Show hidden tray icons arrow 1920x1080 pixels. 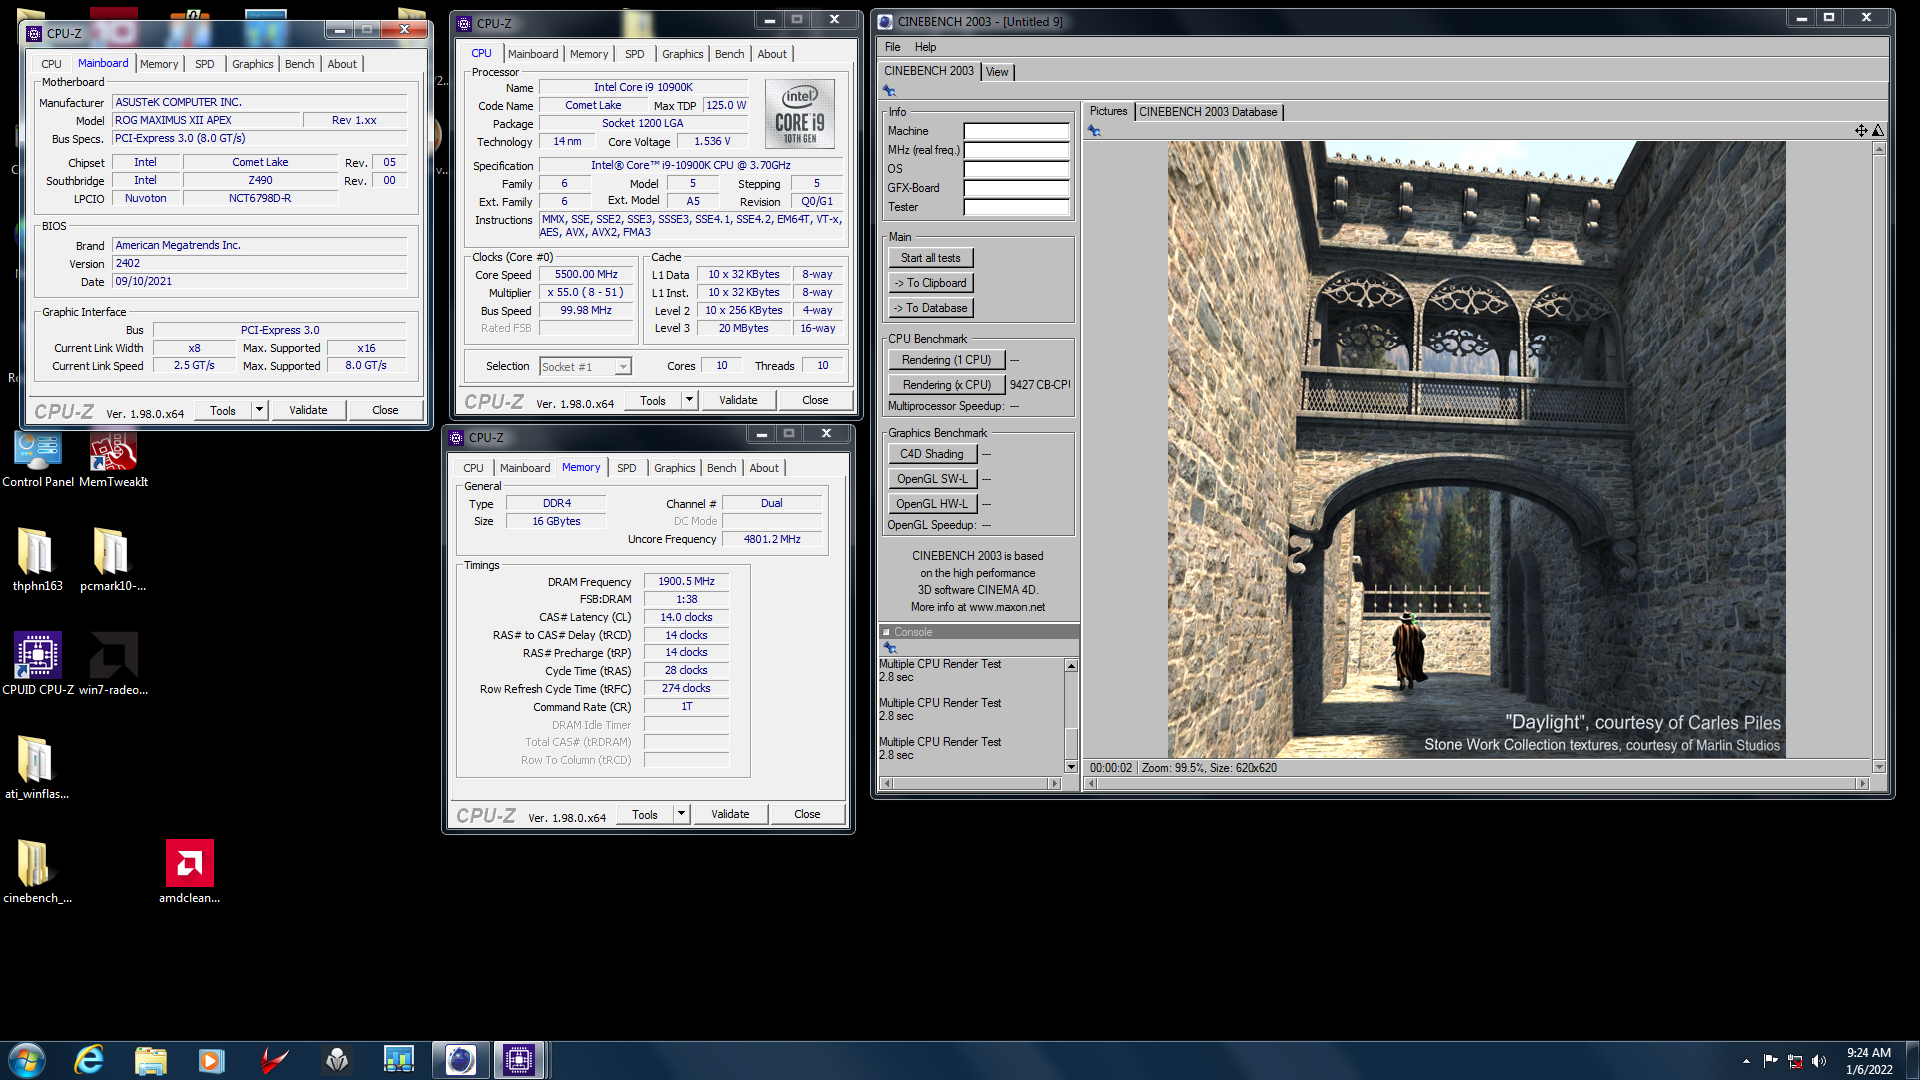tap(1746, 1061)
